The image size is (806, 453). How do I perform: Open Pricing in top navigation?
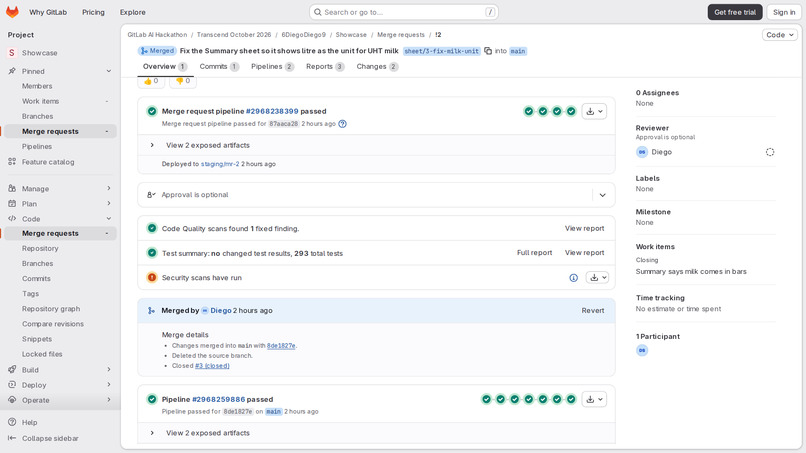pyautogui.click(x=93, y=12)
